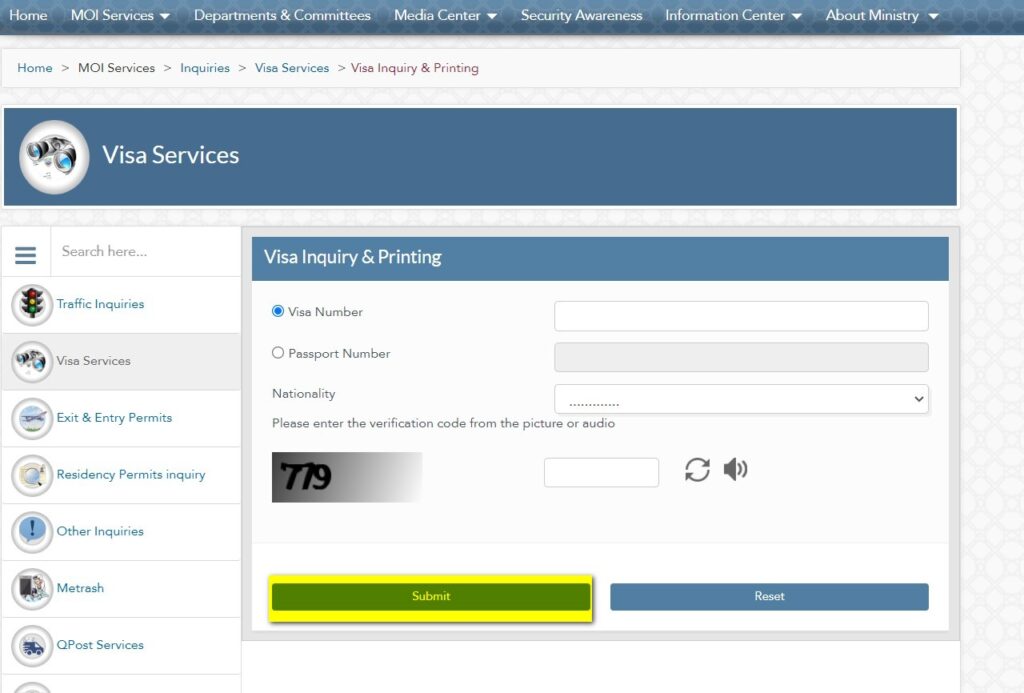1024x693 pixels.
Task: Click the QPost Services truck icon
Action: coord(32,646)
